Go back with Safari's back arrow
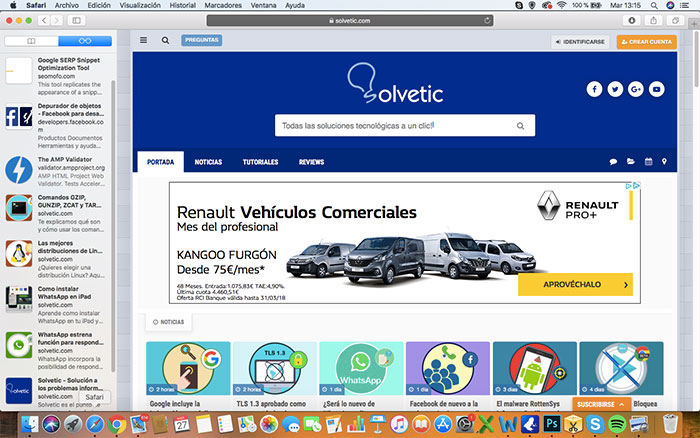 tap(44, 21)
